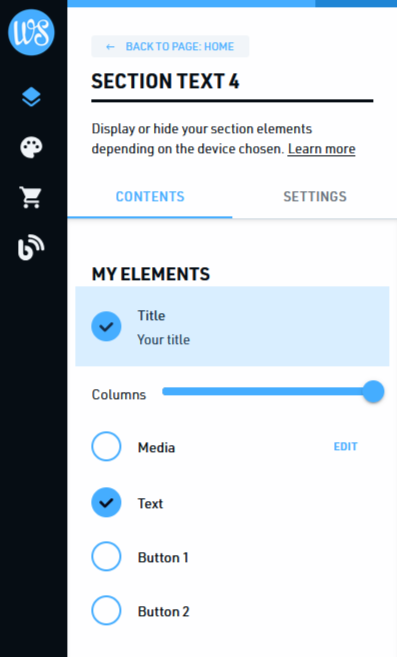
Task: Open the shopping cart store icon
Action: (x=31, y=197)
